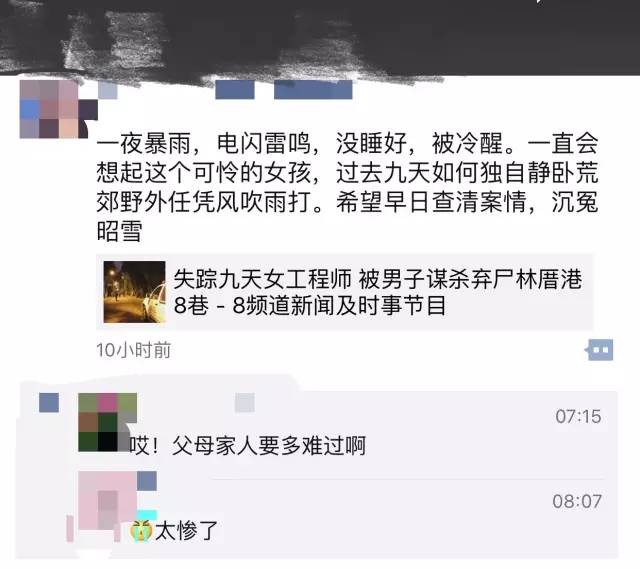Open the pink avatar of the 08:07 commenter

coord(107,500)
